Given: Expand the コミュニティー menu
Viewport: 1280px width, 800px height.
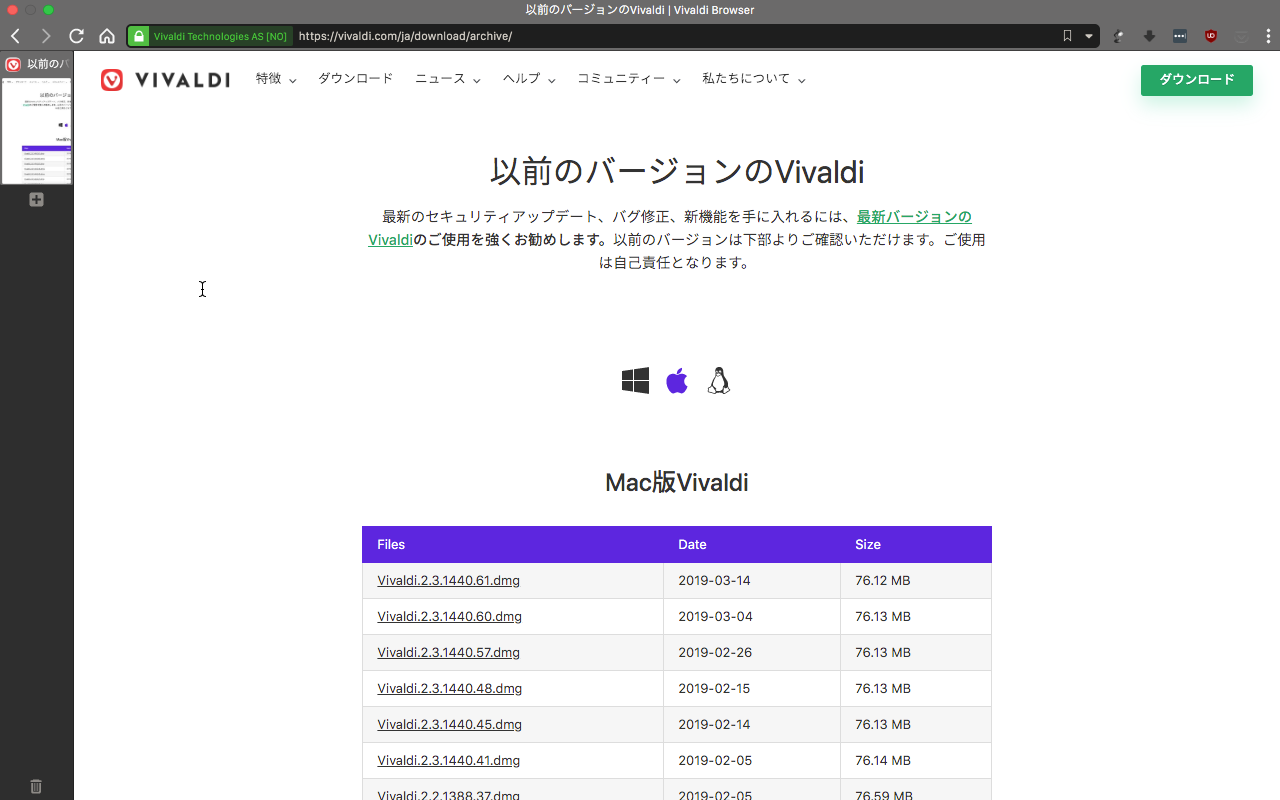Looking at the screenshot, I should (629, 78).
